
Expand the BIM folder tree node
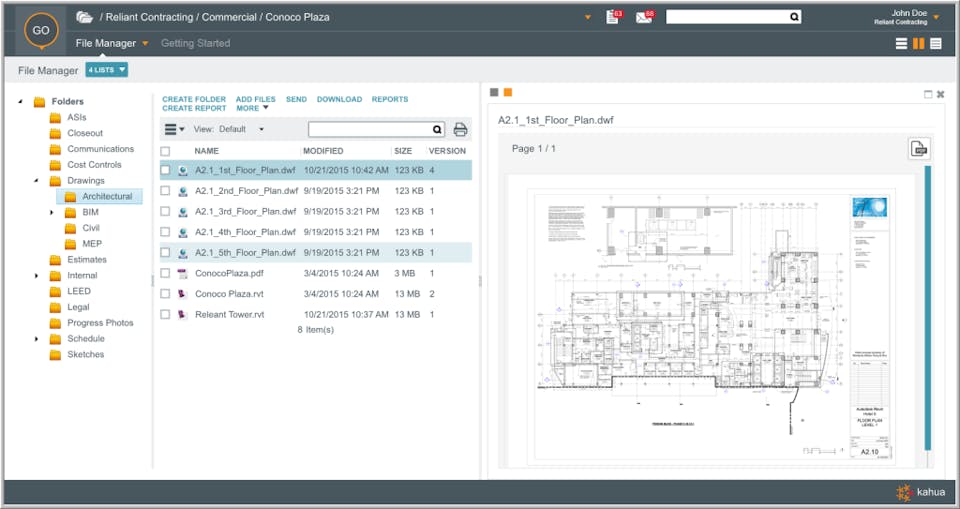click(x=53, y=212)
